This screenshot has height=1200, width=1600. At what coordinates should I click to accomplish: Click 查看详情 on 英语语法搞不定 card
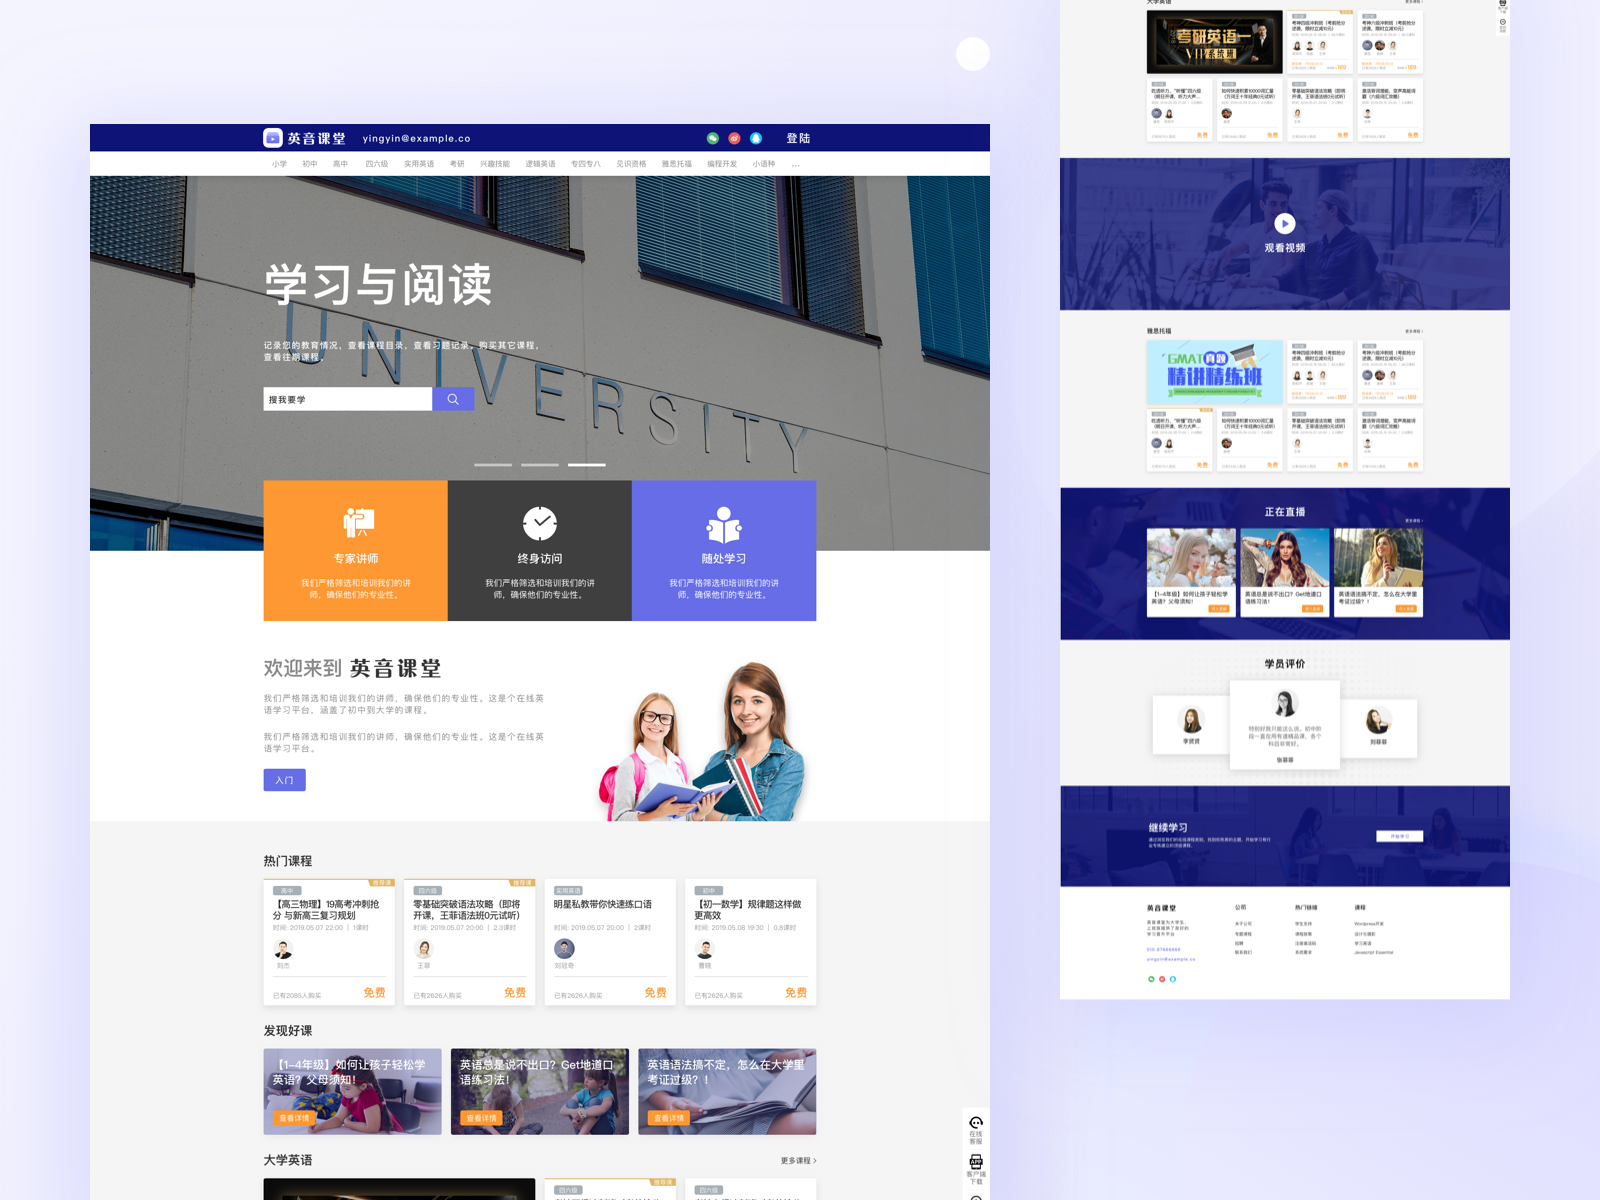669,1118
